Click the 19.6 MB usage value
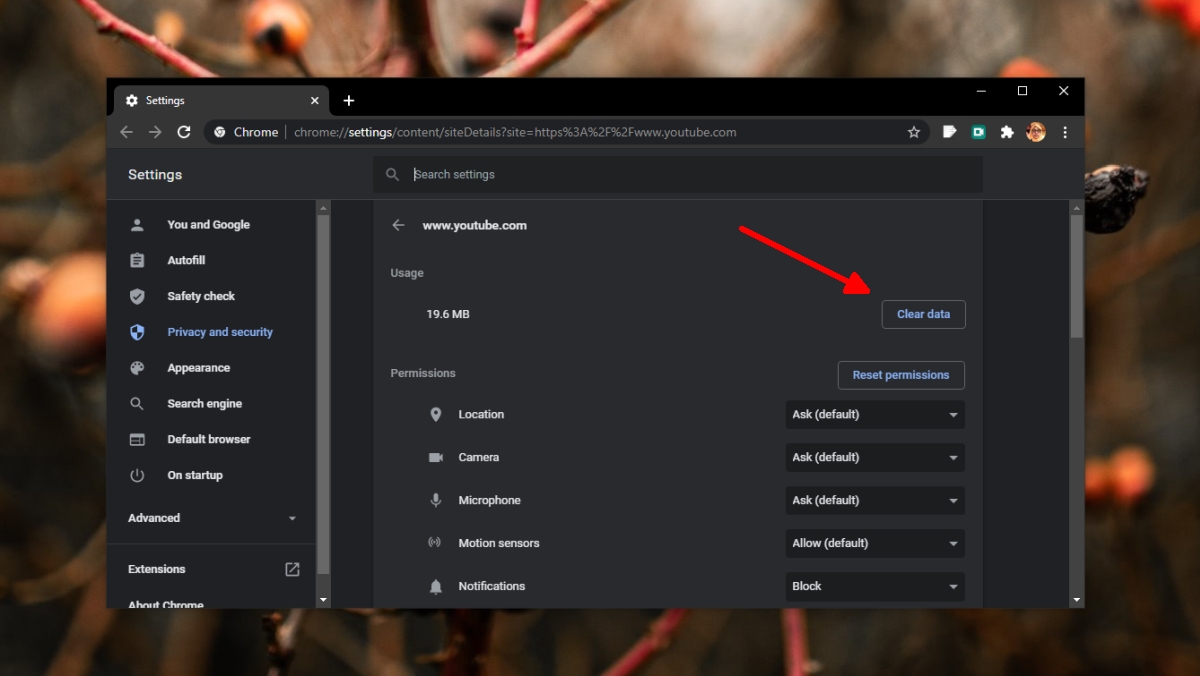This screenshot has height=676, width=1200. pyautogui.click(x=448, y=314)
